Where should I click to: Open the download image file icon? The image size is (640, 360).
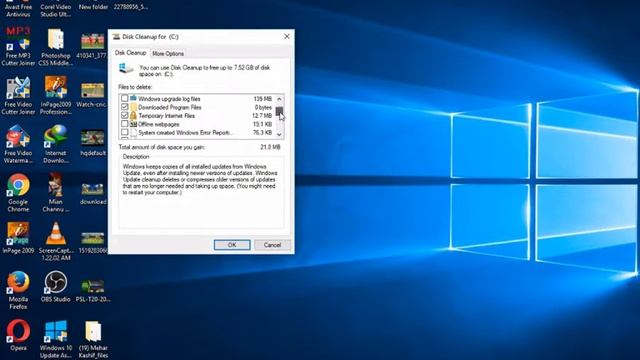coord(93,193)
